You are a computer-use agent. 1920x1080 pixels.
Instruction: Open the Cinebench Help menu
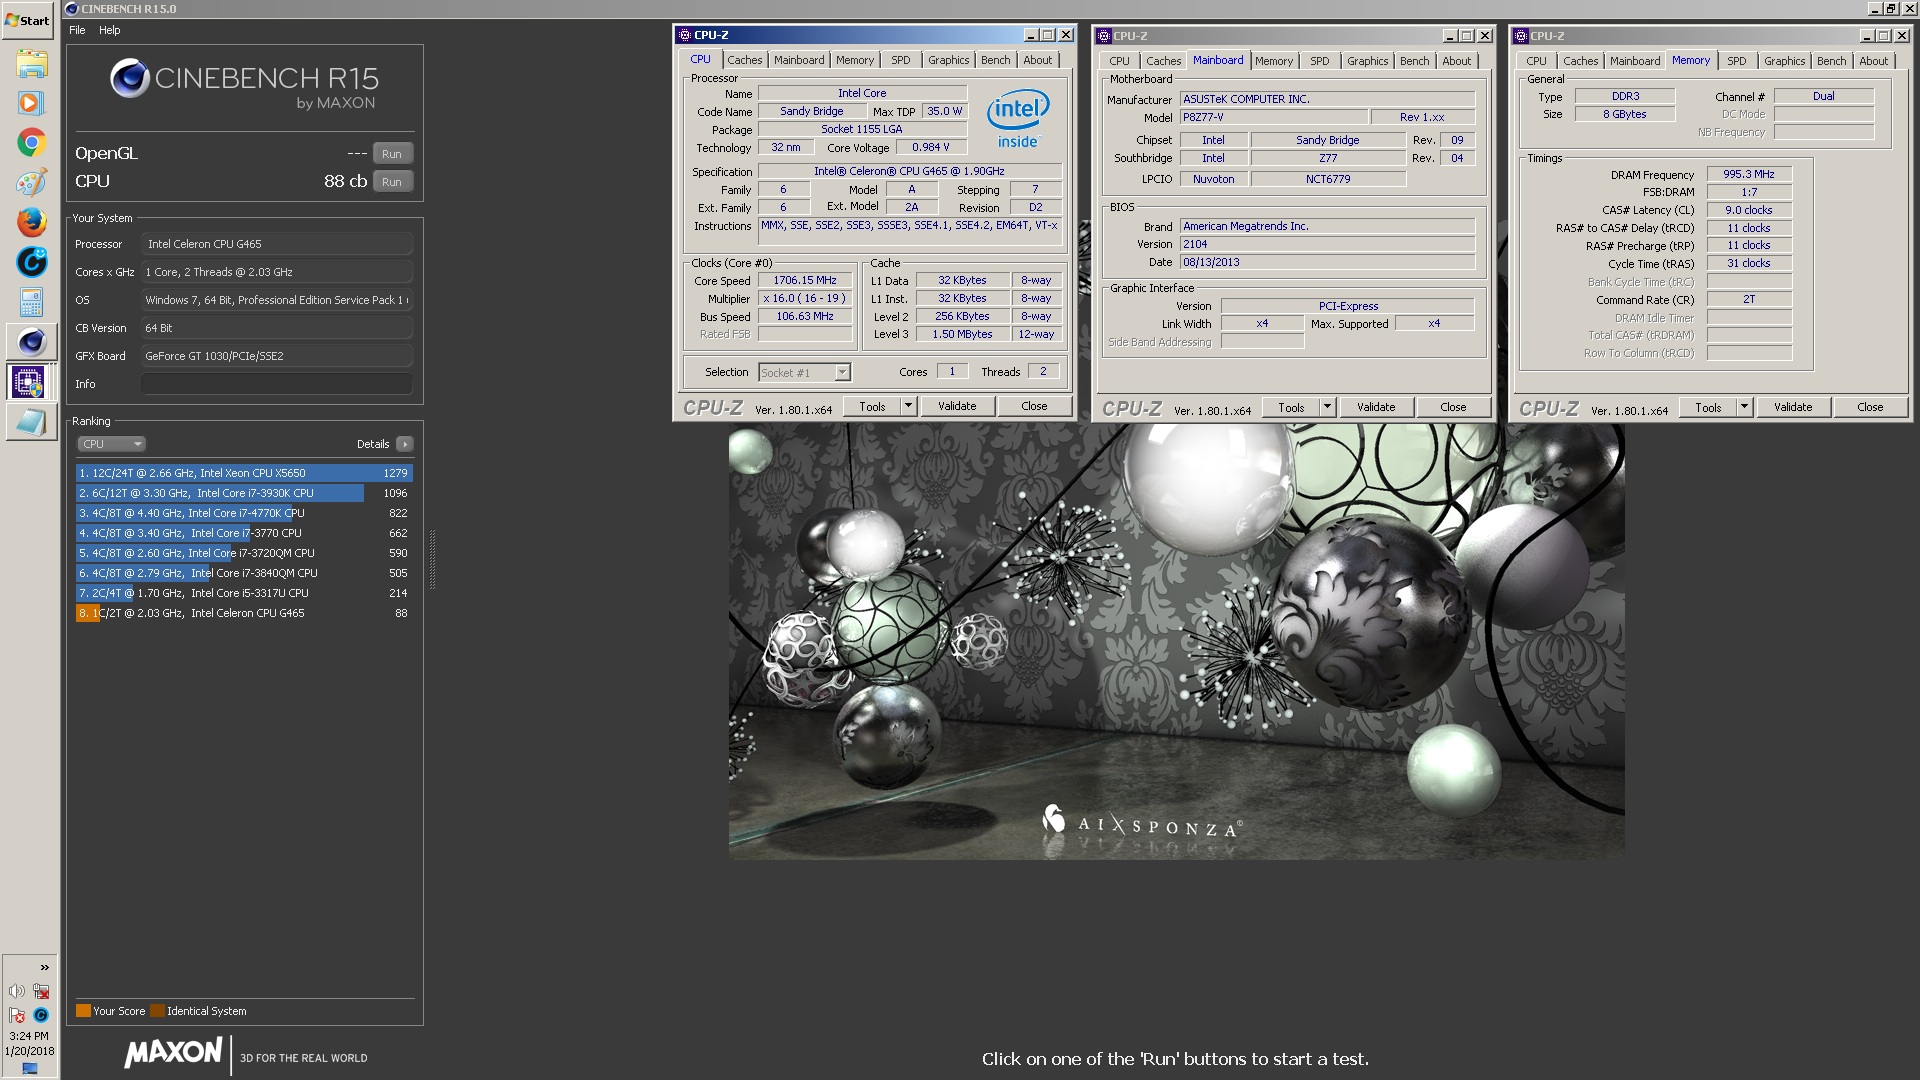tap(110, 30)
